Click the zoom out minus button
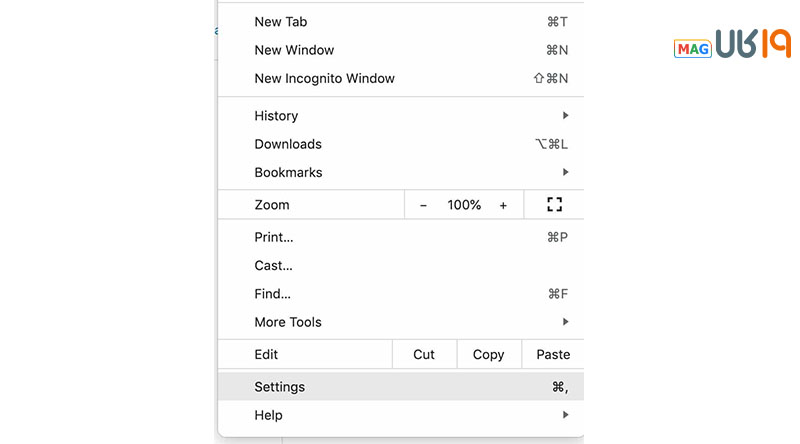 tap(423, 205)
